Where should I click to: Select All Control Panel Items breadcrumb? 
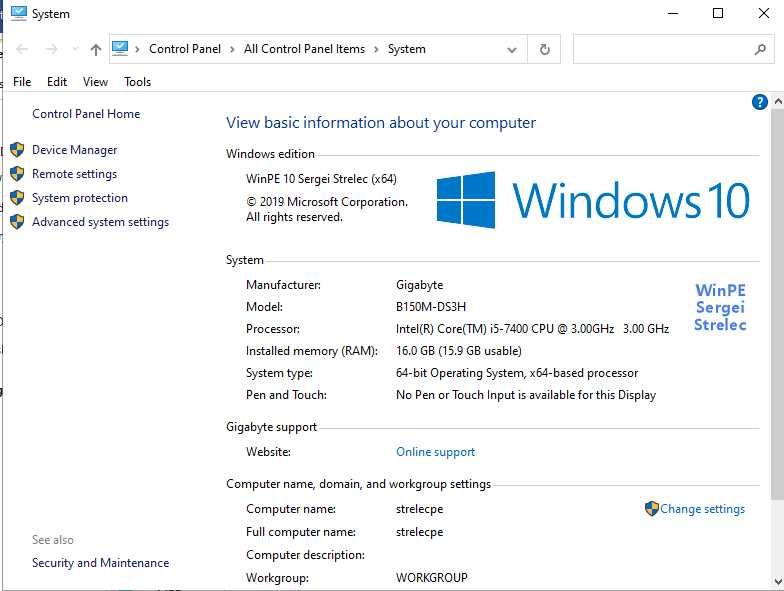coord(304,49)
